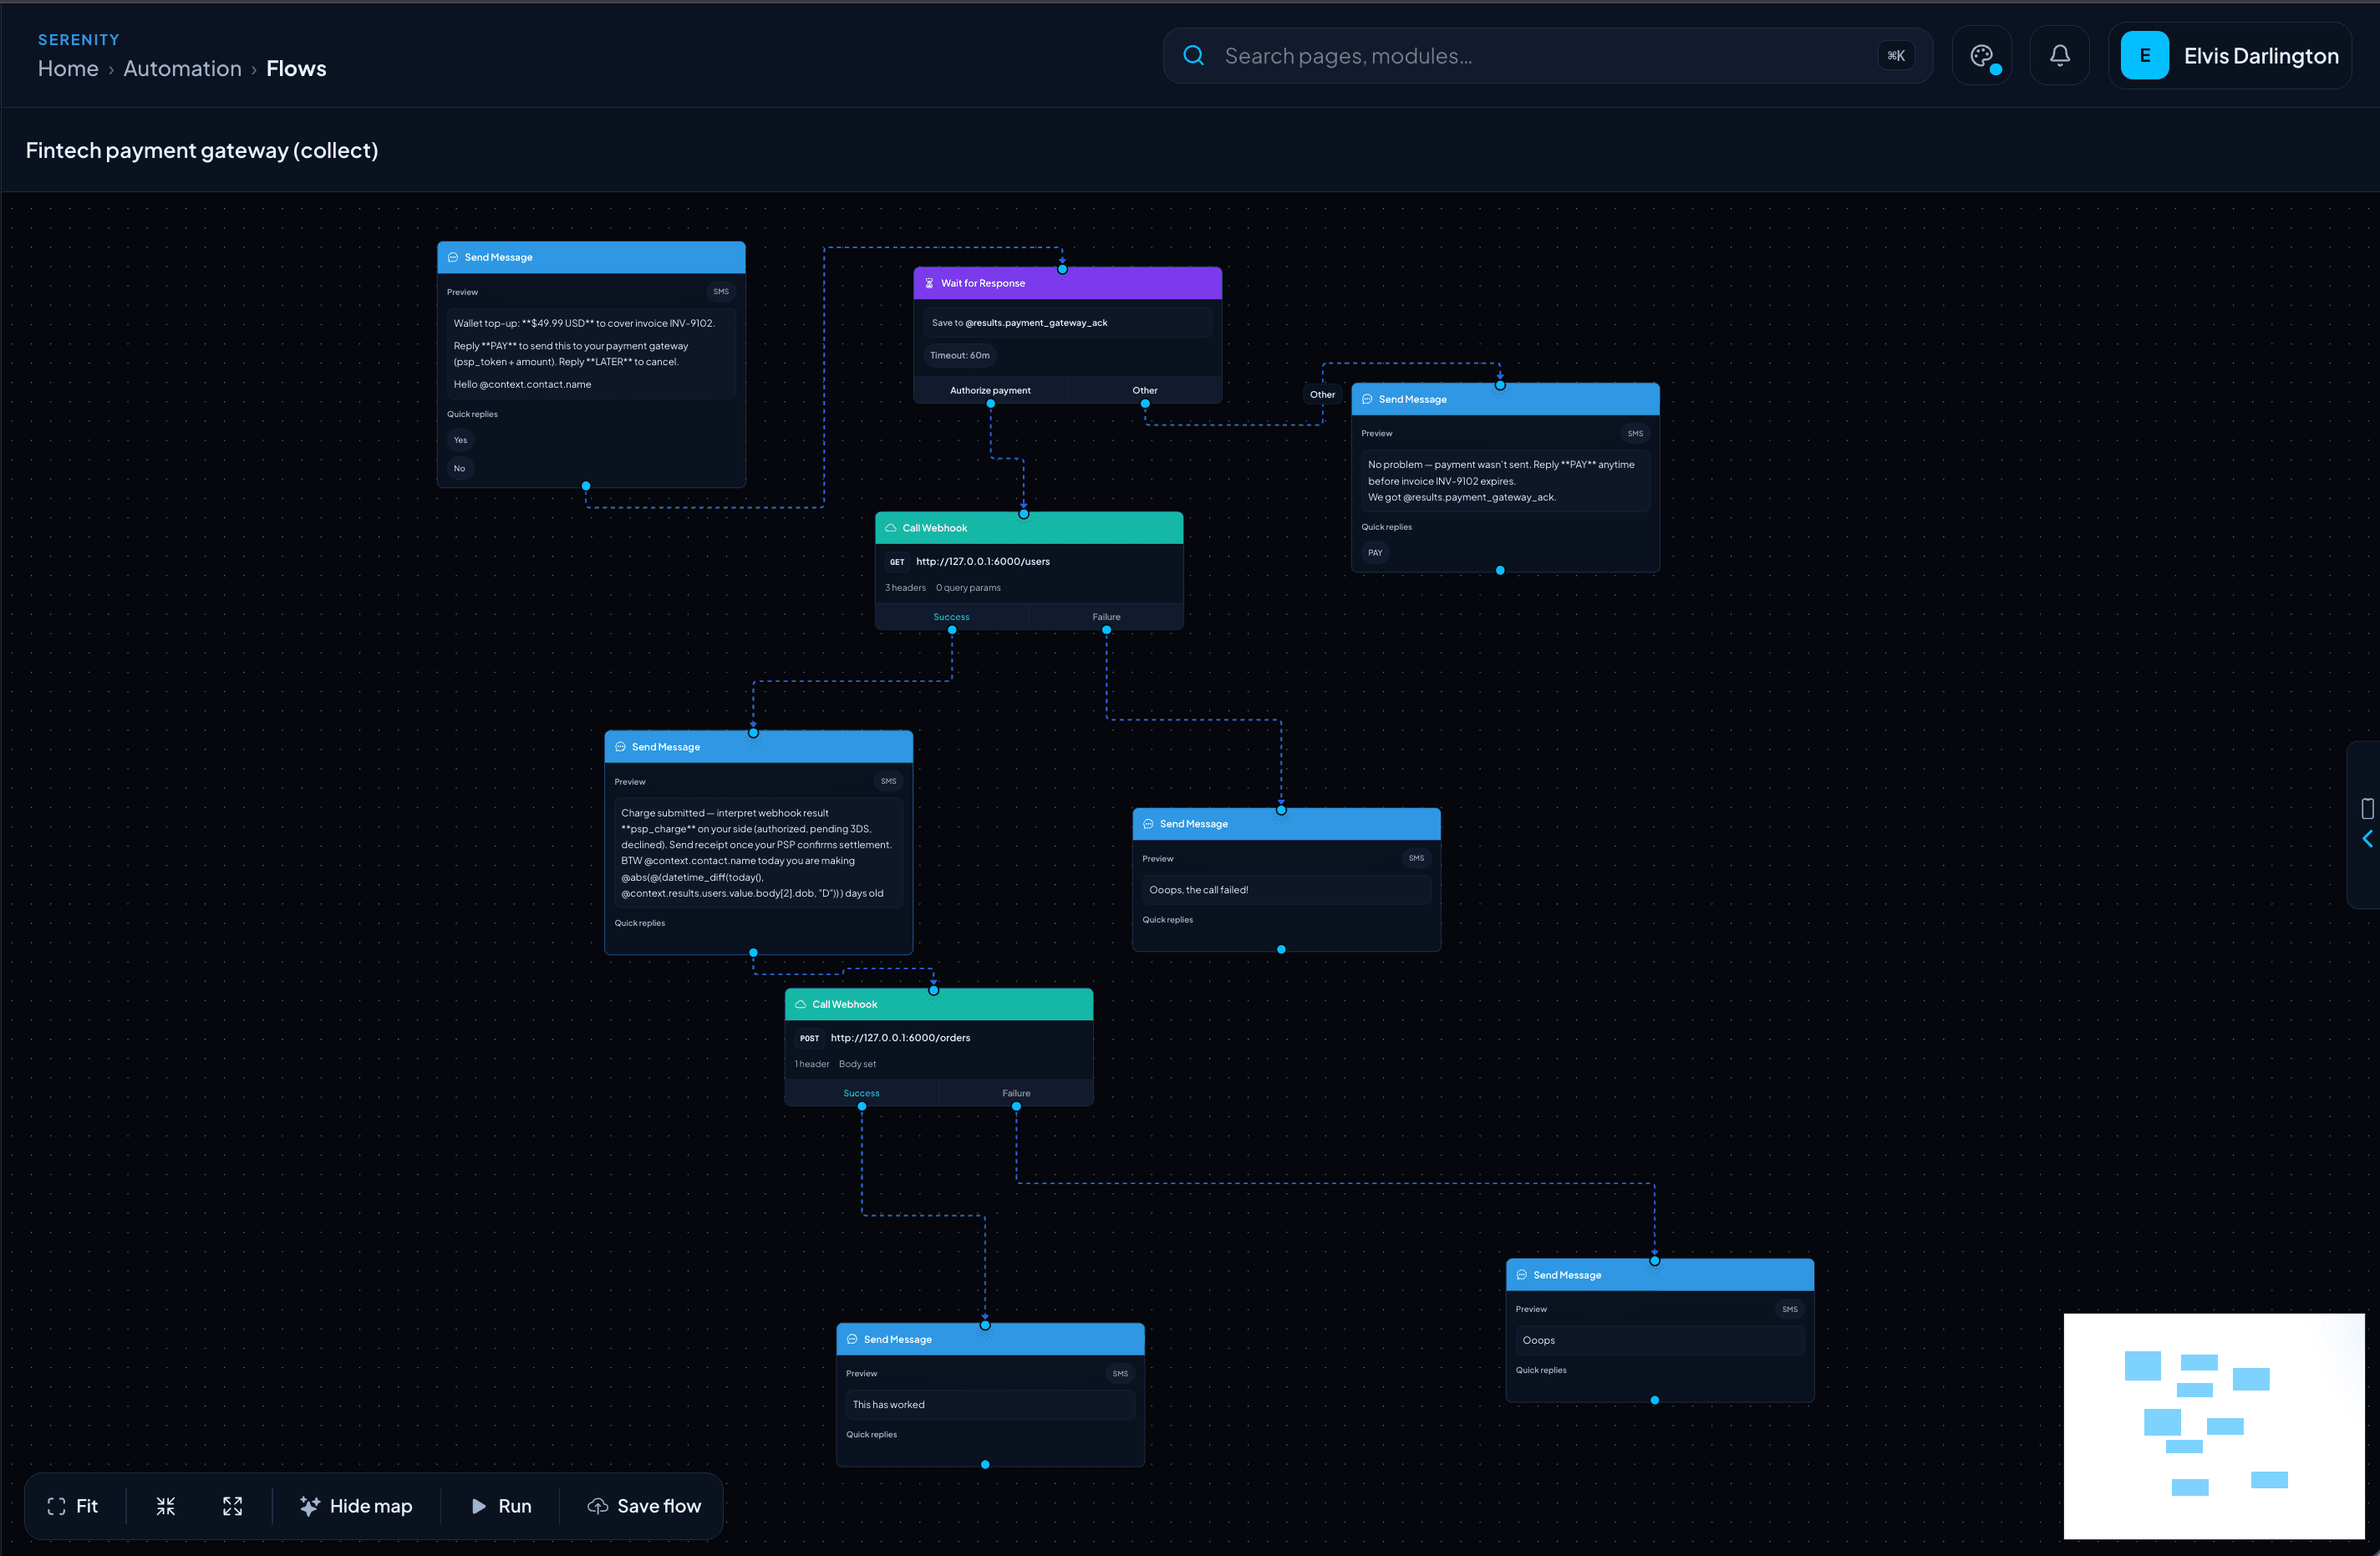Expand the right side panel chevron
This screenshot has height=1556, width=2380.
point(2366,839)
